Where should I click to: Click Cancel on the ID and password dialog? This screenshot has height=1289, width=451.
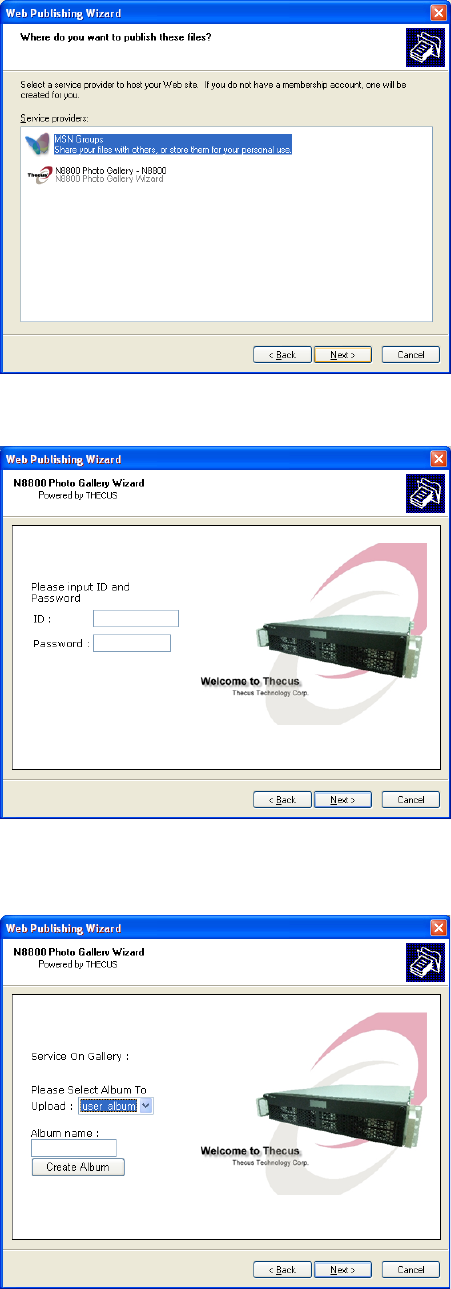point(410,800)
